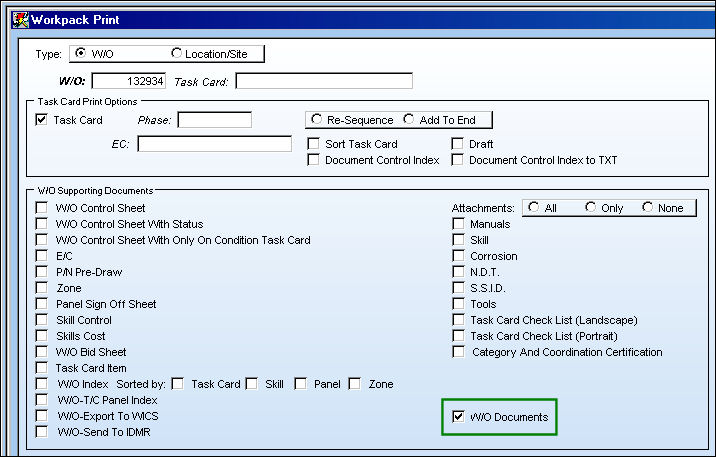This screenshot has height=457, width=716.
Task: Tick the Document Control Index checkbox
Action: point(313,160)
